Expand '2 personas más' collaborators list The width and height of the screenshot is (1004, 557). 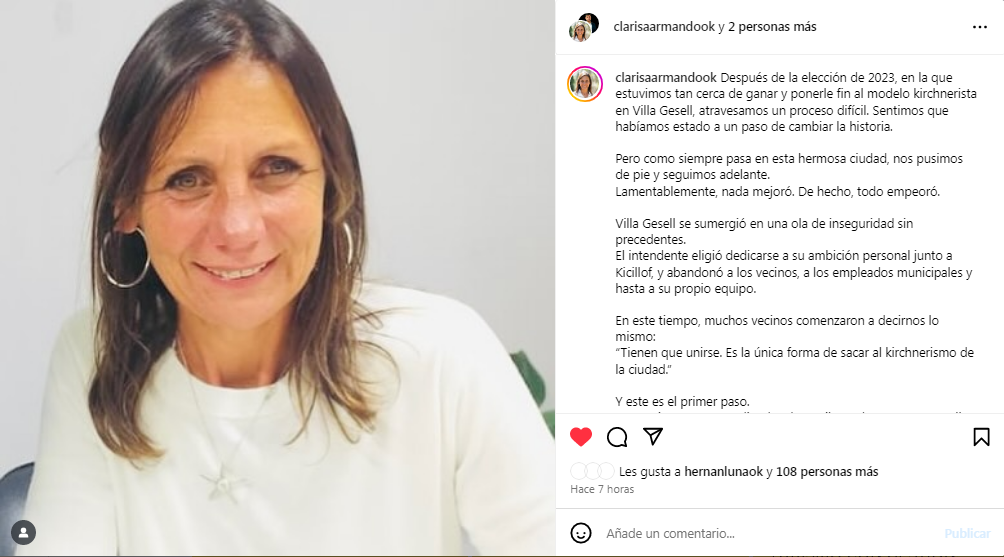772,27
